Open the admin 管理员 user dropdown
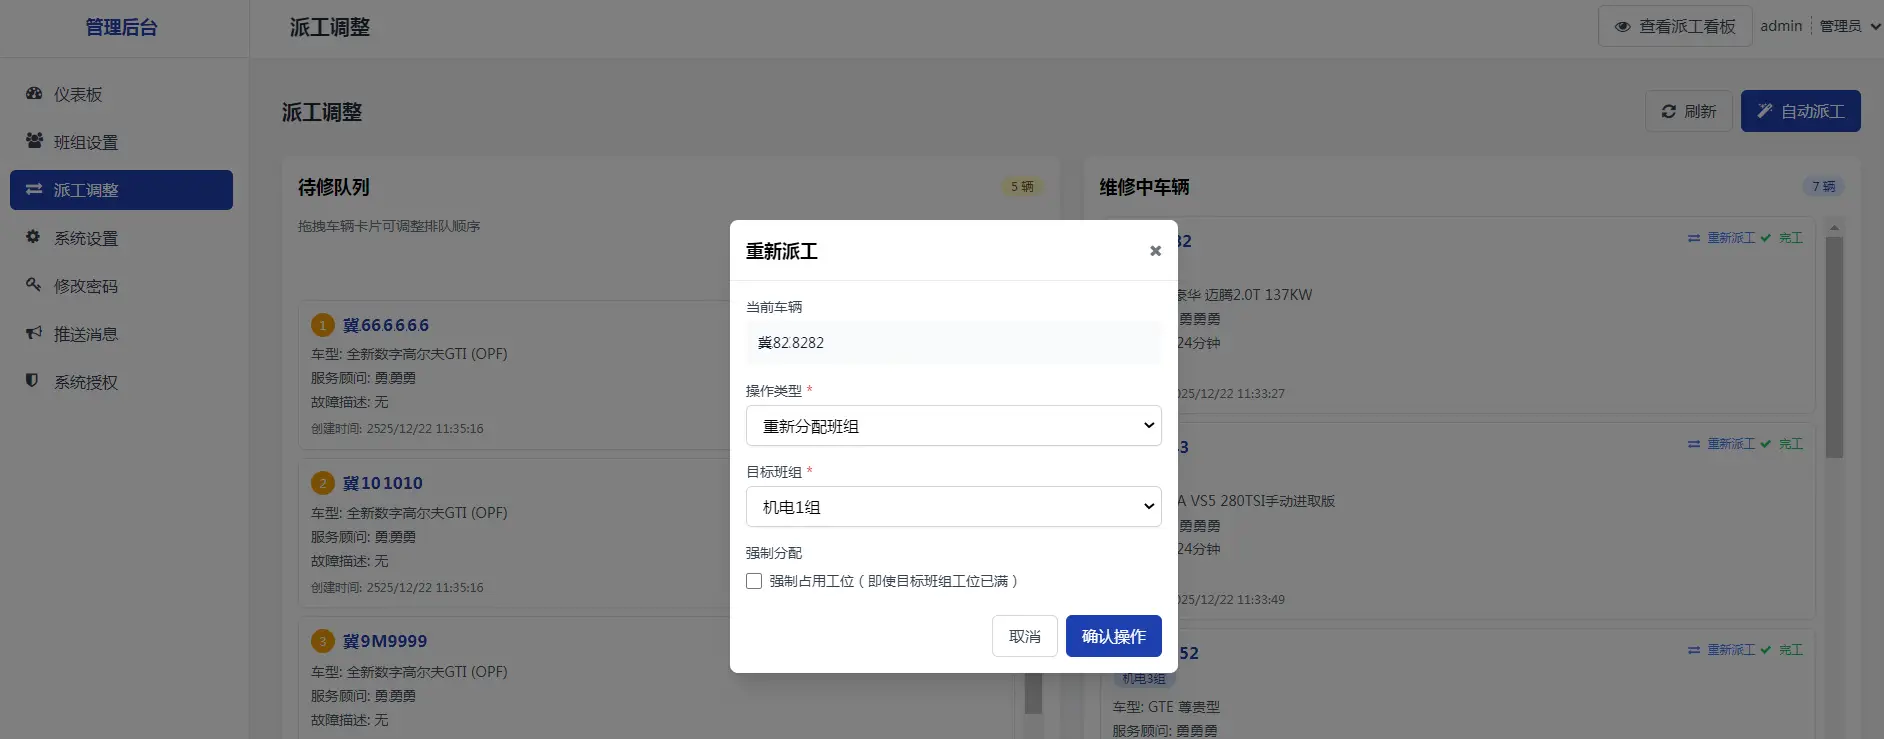1884x739 pixels. (x=1820, y=26)
